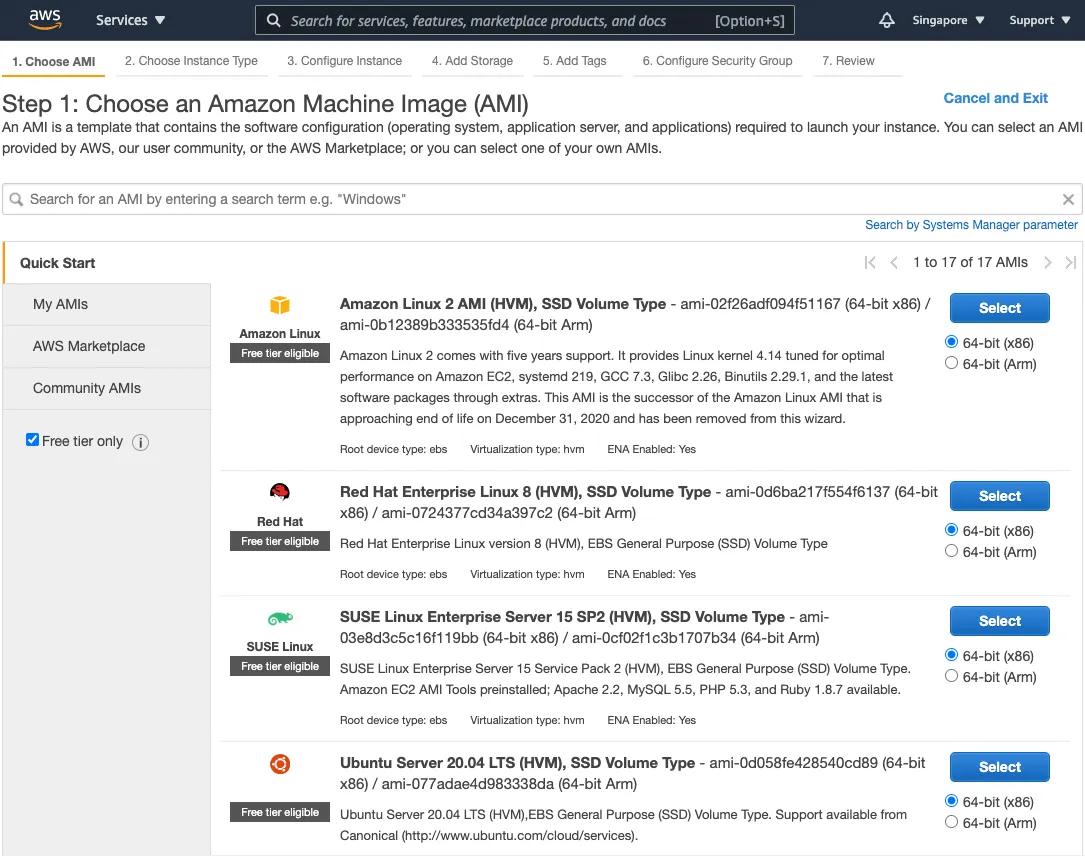Click '1 to 17 of 17 AMIs' text

tap(970, 262)
